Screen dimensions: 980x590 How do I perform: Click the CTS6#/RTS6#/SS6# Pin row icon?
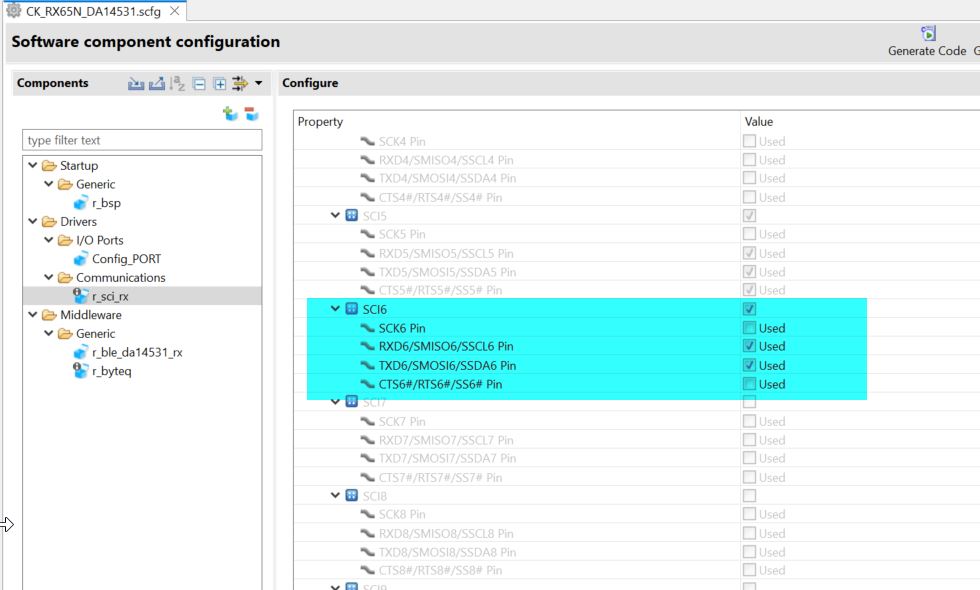pyautogui.click(x=368, y=384)
